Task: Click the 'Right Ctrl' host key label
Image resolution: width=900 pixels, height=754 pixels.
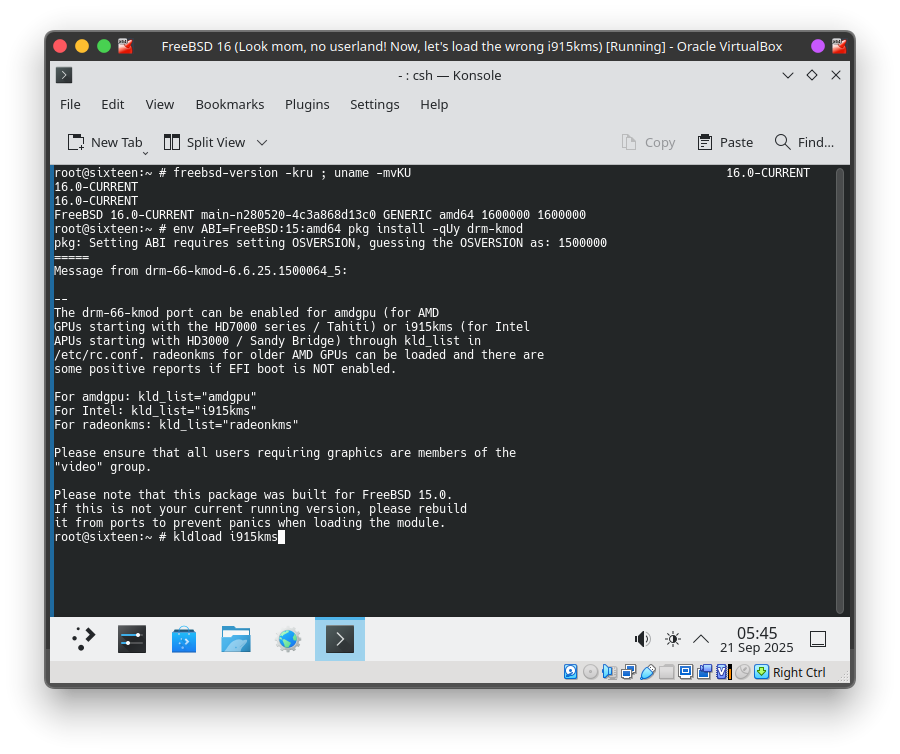Action: click(x=799, y=672)
